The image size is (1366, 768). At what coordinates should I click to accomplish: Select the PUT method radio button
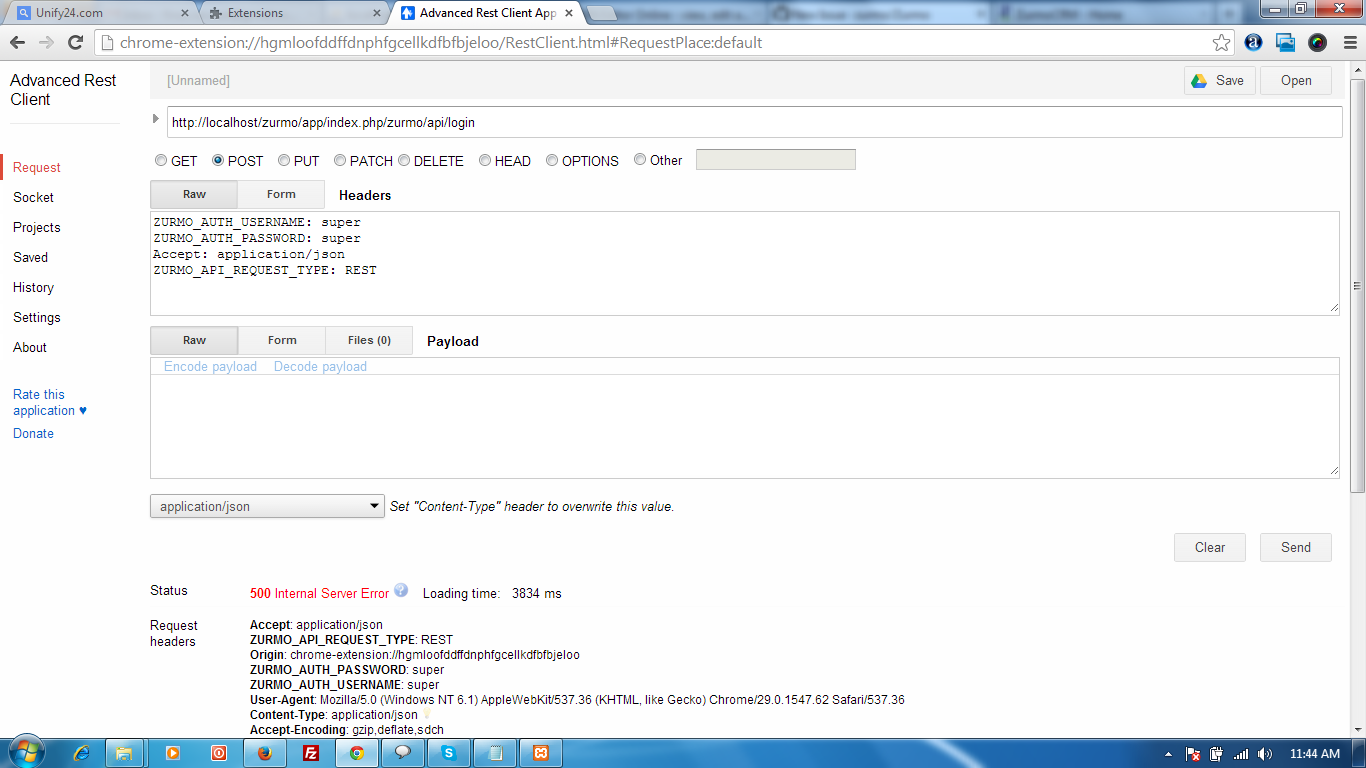(284, 160)
